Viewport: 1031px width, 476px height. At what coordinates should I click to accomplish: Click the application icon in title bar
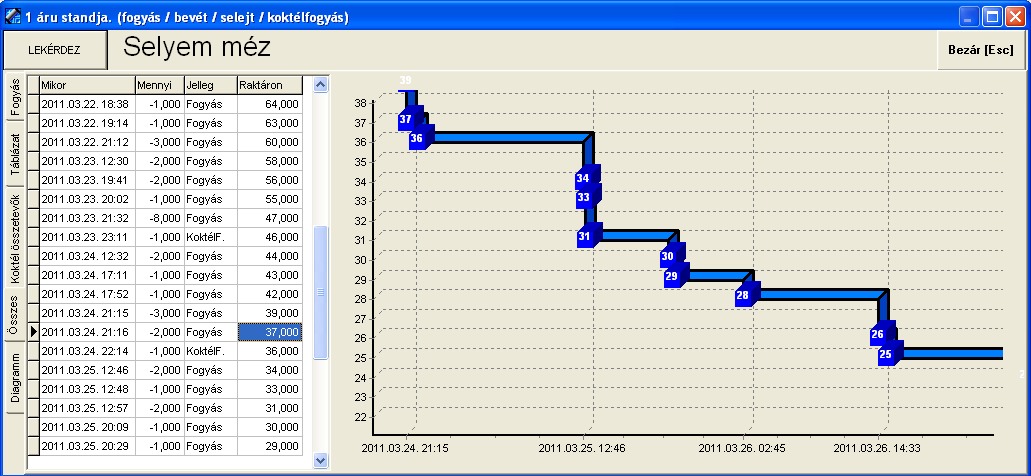pyautogui.click(x=12, y=16)
